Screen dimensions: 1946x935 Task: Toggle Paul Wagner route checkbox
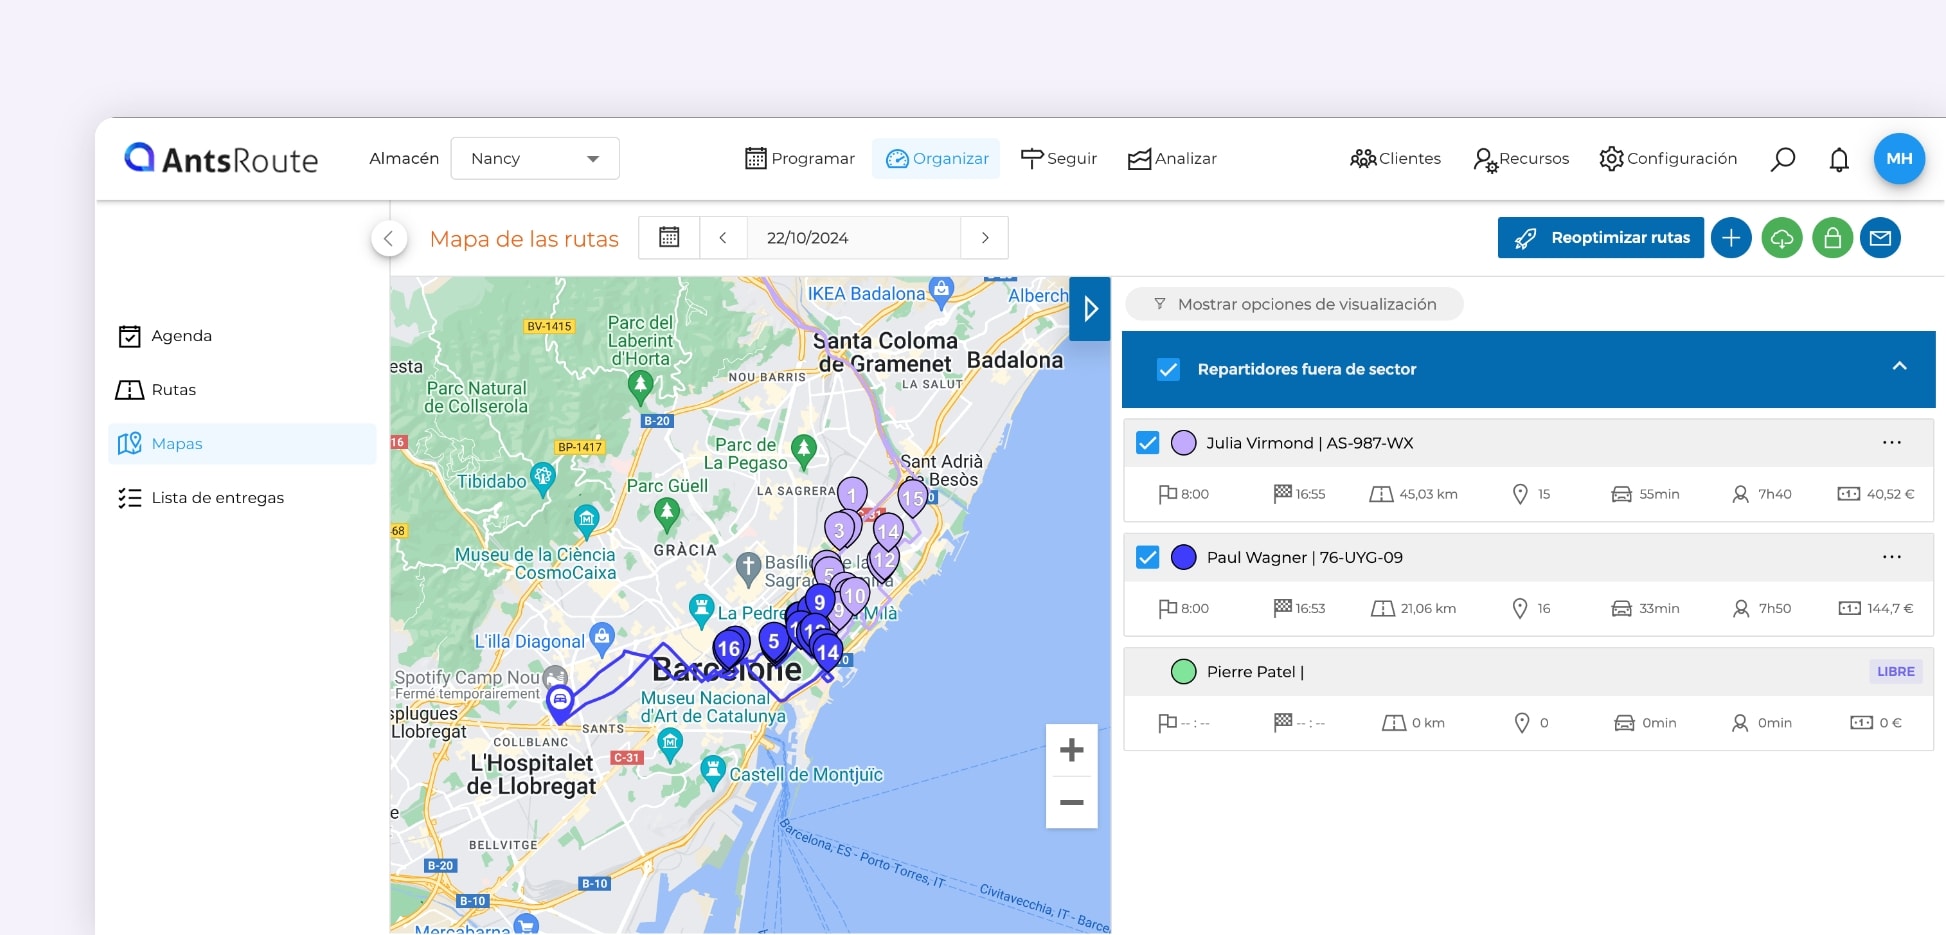(1147, 557)
